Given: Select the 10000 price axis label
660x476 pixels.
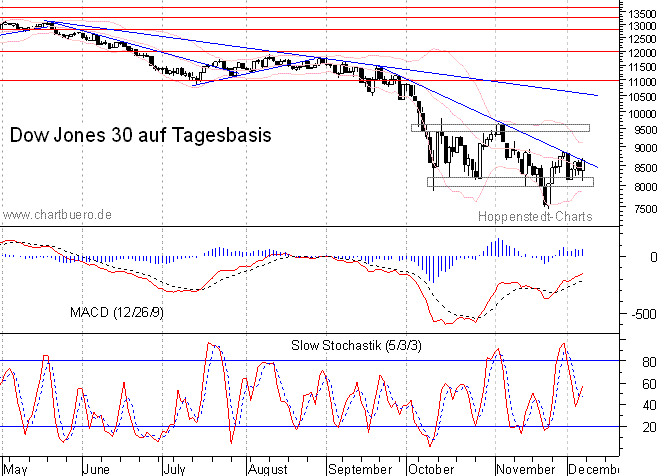Looking at the screenshot, I should (x=642, y=114).
